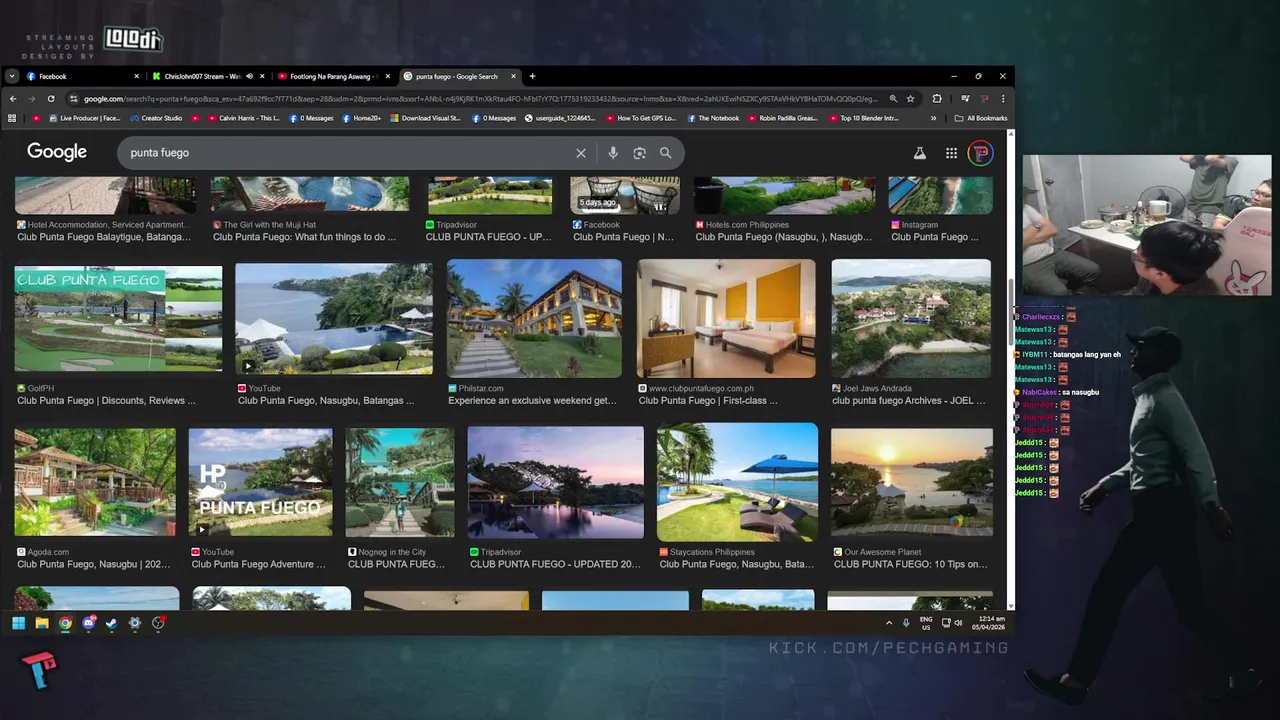1280x720 pixels.
Task: Open Top 10 Blender Intro bookmark
Action: (863, 118)
